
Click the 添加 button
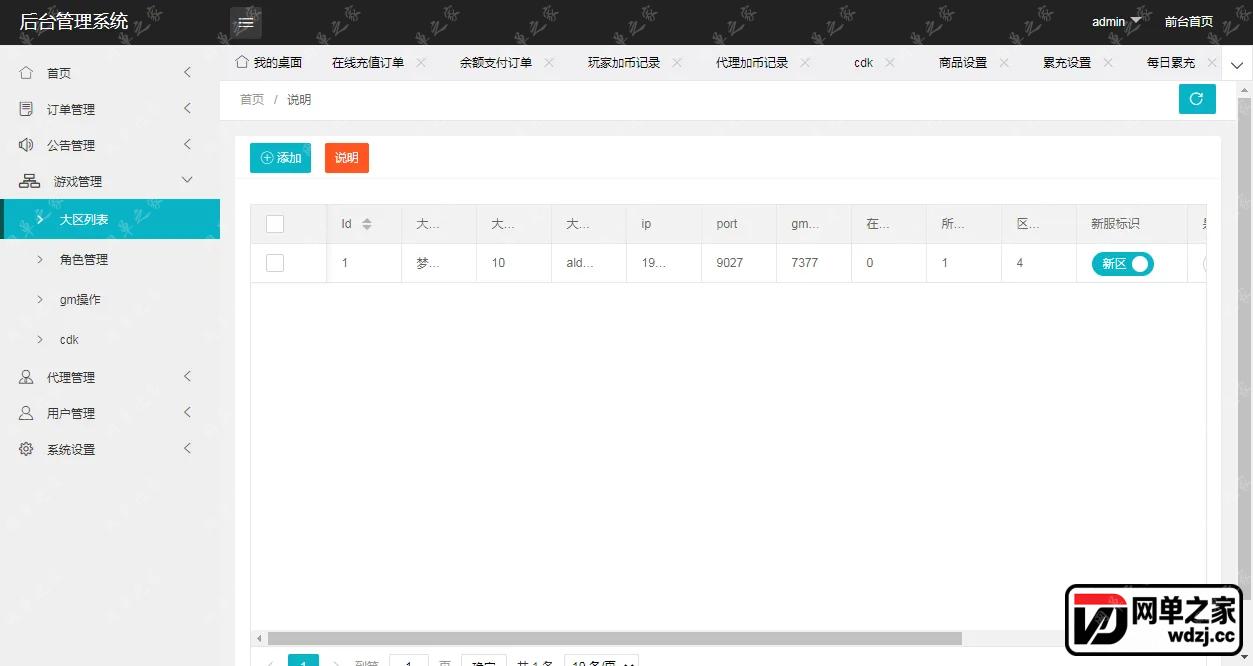(280, 158)
